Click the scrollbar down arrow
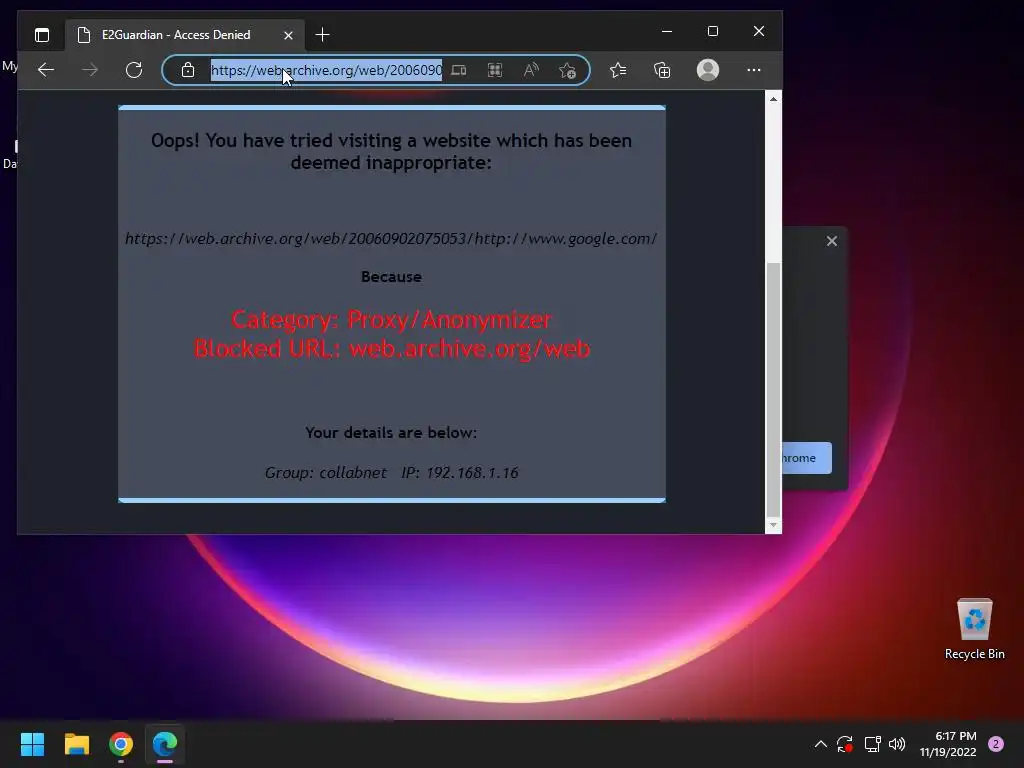This screenshot has width=1024, height=768. point(773,525)
